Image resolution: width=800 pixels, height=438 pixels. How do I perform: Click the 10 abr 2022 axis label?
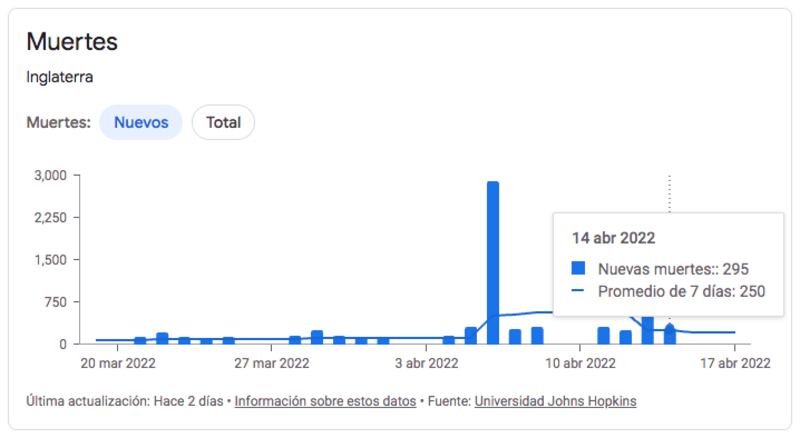(580, 363)
